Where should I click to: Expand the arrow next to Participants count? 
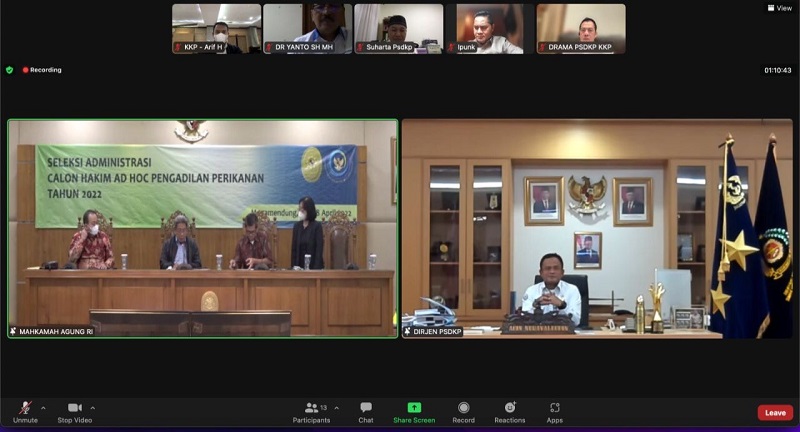click(336, 408)
